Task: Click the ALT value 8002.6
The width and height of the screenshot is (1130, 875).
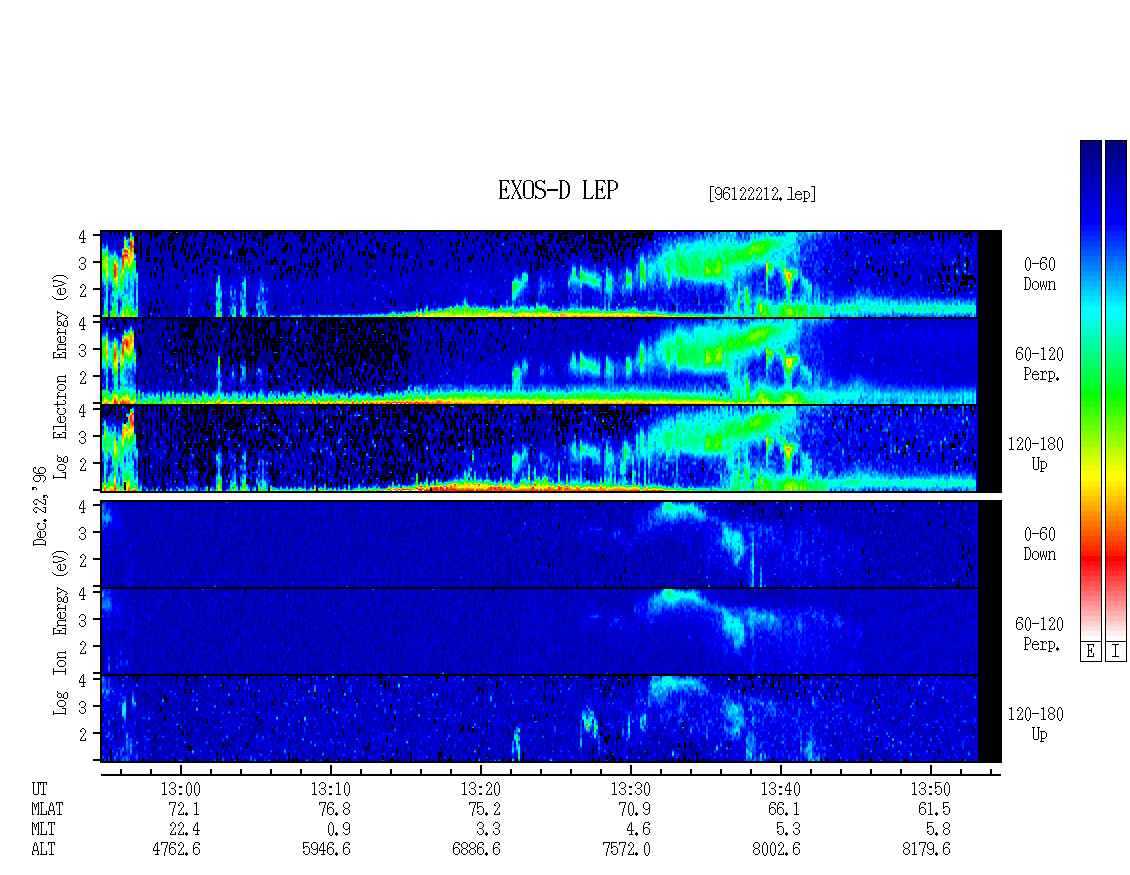Action: pos(776,850)
